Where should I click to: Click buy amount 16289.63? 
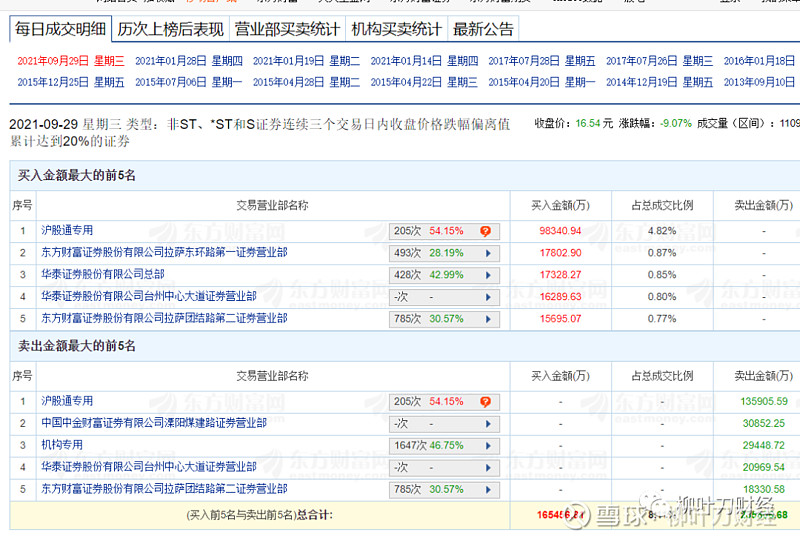click(x=560, y=297)
